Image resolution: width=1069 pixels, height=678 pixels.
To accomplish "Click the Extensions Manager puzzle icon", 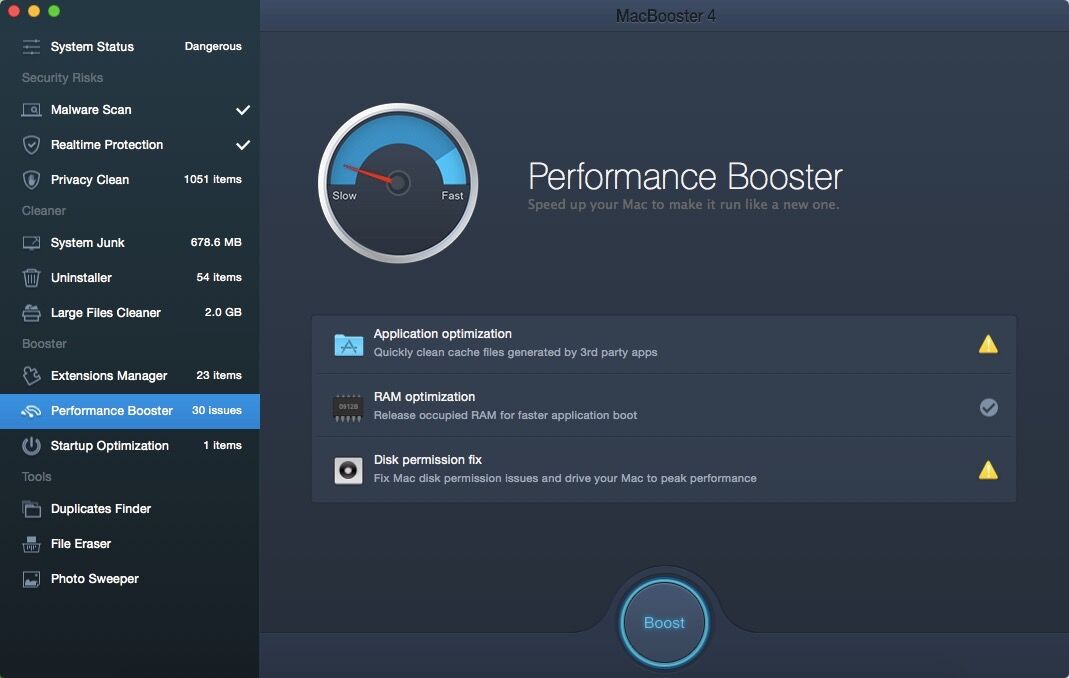I will pos(31,376).
